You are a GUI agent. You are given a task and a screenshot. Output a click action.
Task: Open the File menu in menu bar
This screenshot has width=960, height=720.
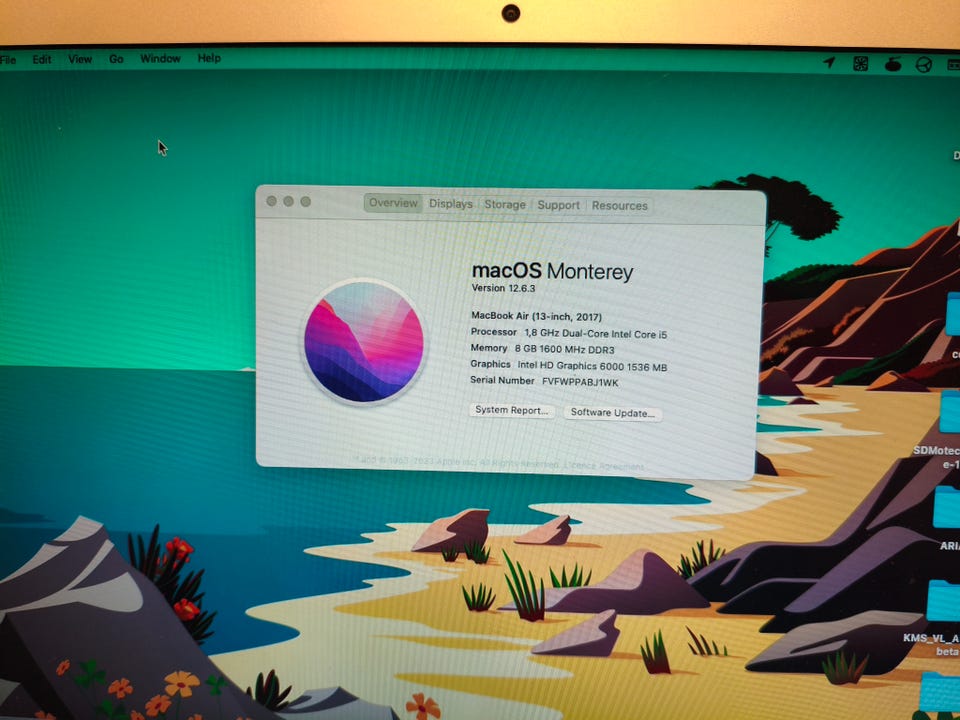pyautogui.click(x=8, y=59)
